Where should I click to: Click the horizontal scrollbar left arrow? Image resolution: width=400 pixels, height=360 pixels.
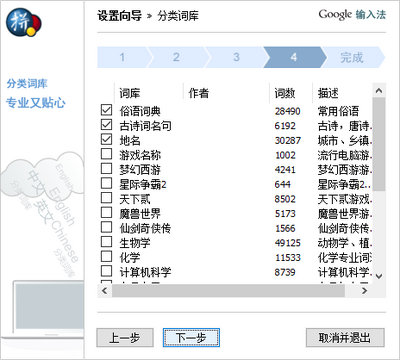(104, 291)
